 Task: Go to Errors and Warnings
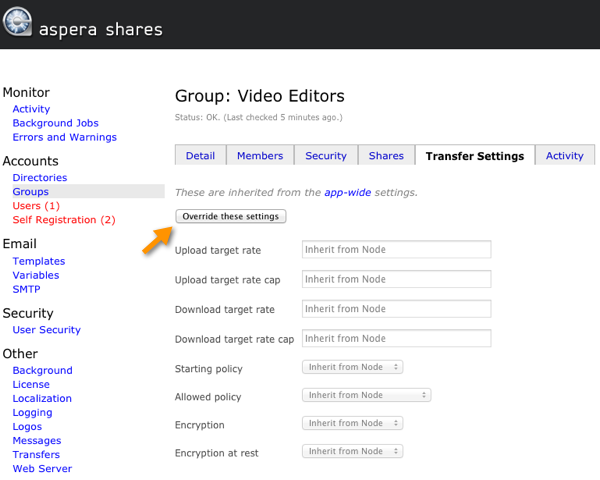[65, 137]
